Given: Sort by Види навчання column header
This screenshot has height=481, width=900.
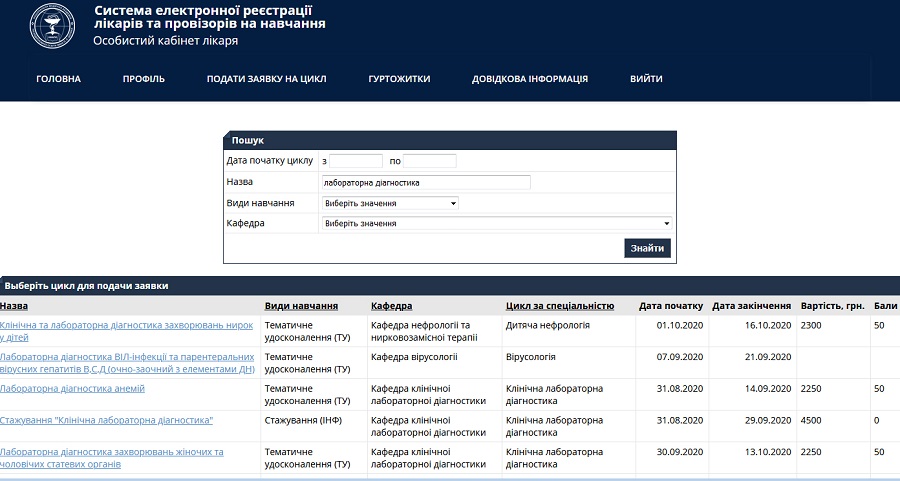Looking at the screenshot, I should (301, 306).
